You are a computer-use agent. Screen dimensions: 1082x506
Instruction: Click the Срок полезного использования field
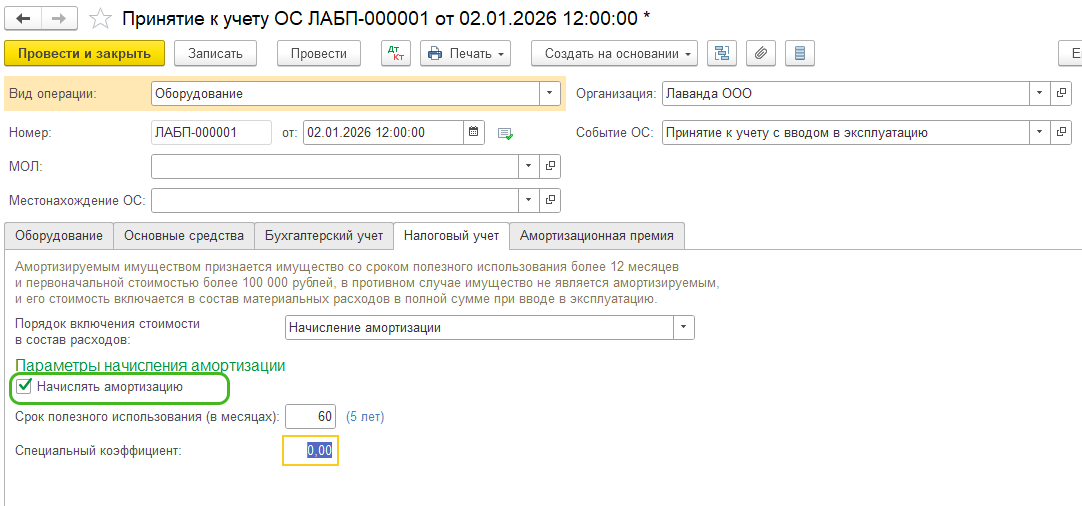click(x=309, y=416)
